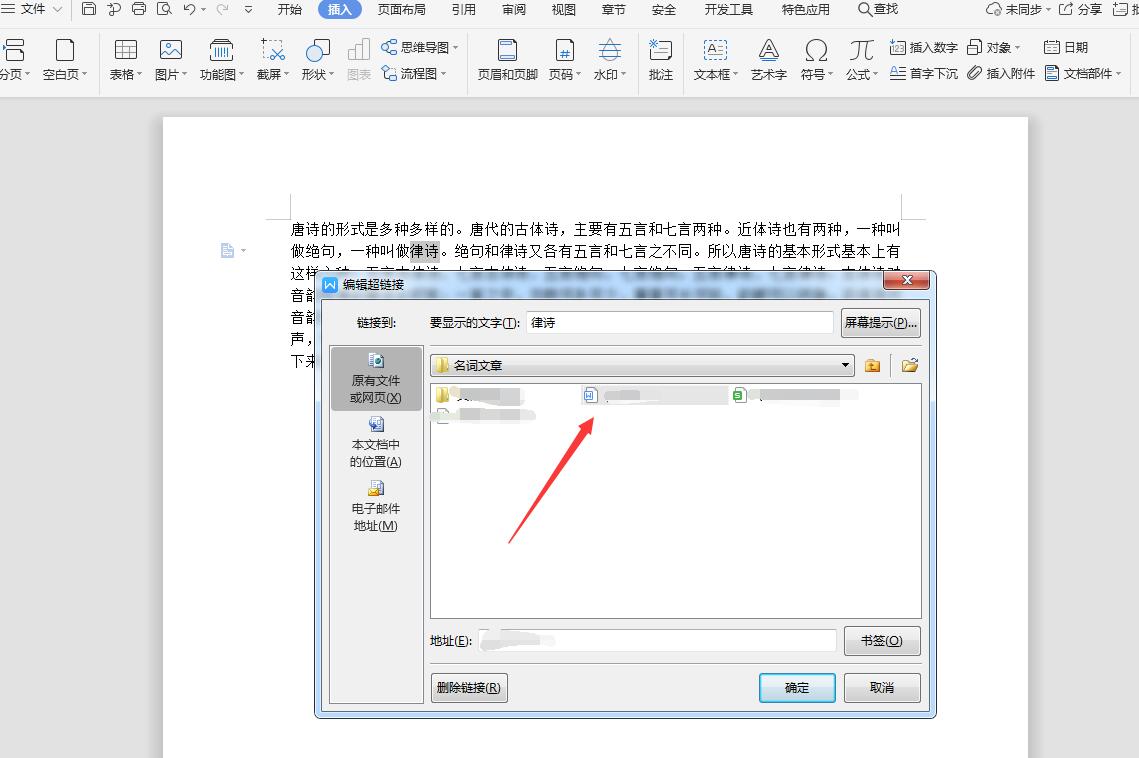Switch to the Start (开始) tab

click(x=290, y=9)
